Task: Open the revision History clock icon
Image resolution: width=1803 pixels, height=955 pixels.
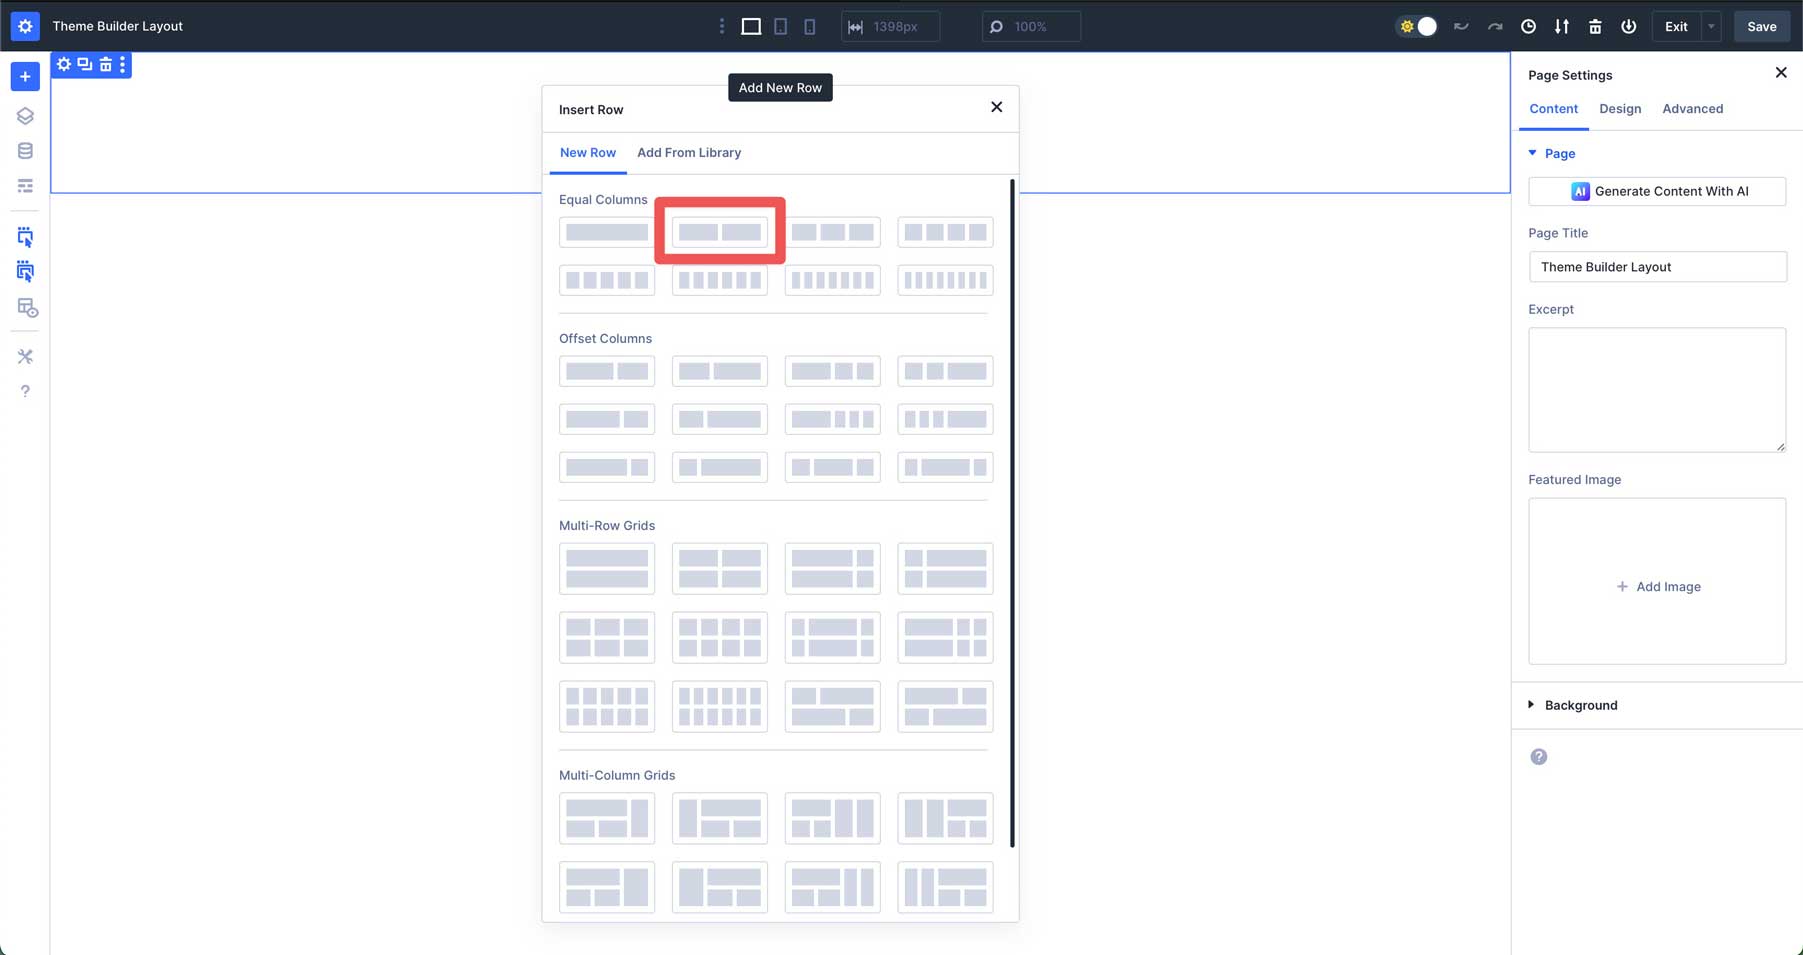Action: point(1528,27)
